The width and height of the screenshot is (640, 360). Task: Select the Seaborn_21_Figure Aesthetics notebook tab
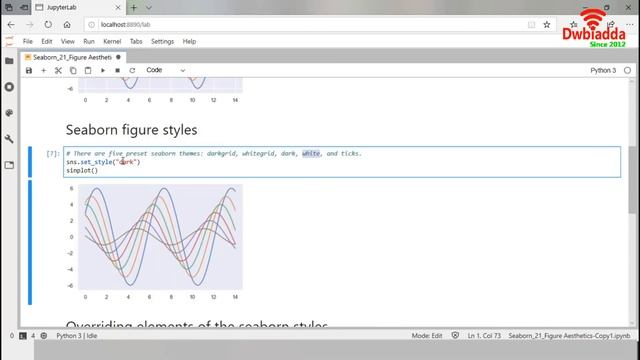(x=72, y=57)
